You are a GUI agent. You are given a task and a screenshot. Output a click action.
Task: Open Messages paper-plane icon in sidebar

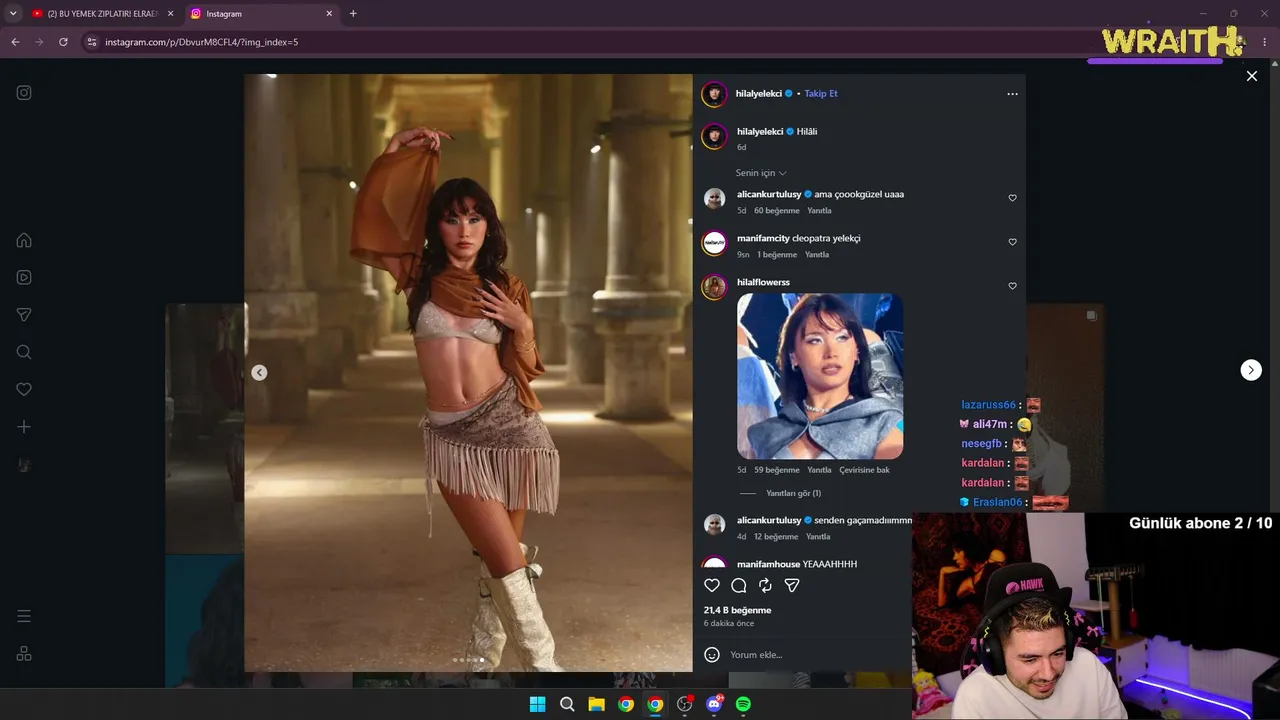[24, 315]
